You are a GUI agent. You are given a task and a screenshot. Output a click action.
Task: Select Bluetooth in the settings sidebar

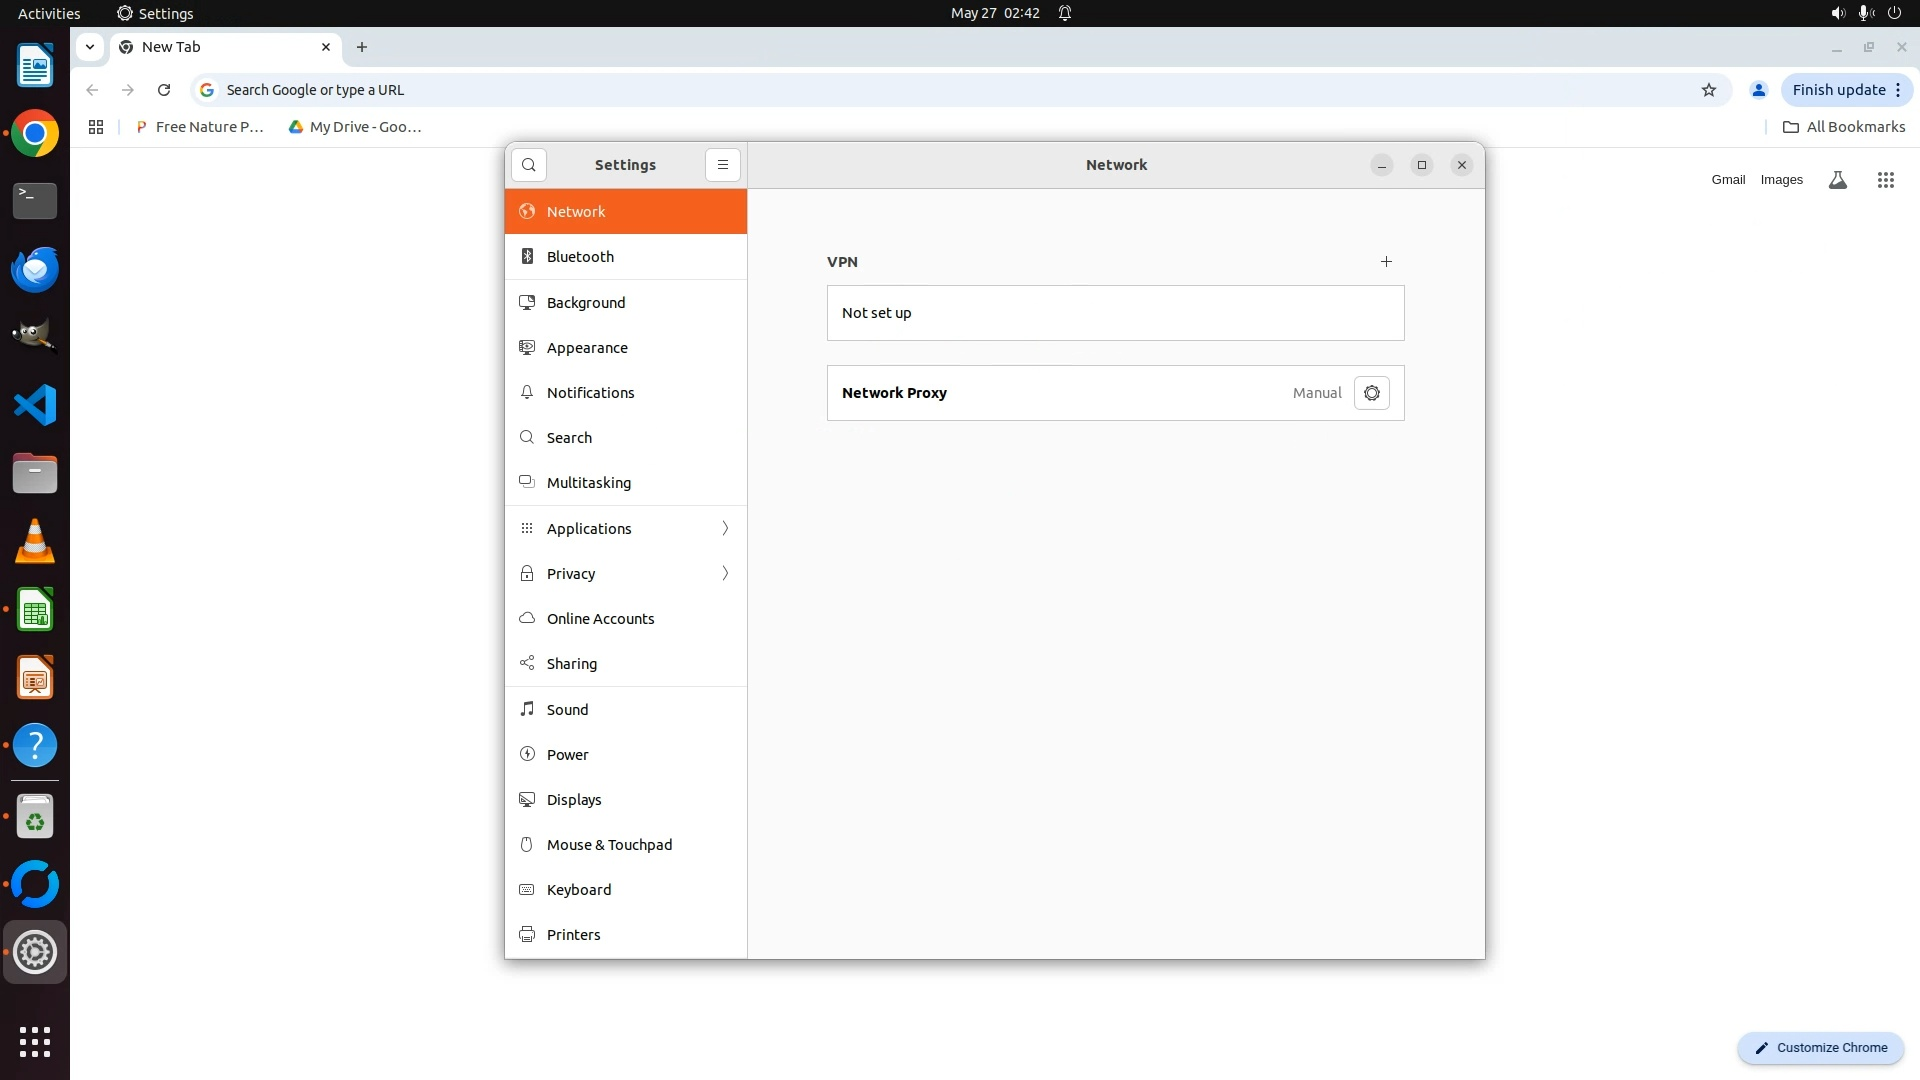(580, 257)
